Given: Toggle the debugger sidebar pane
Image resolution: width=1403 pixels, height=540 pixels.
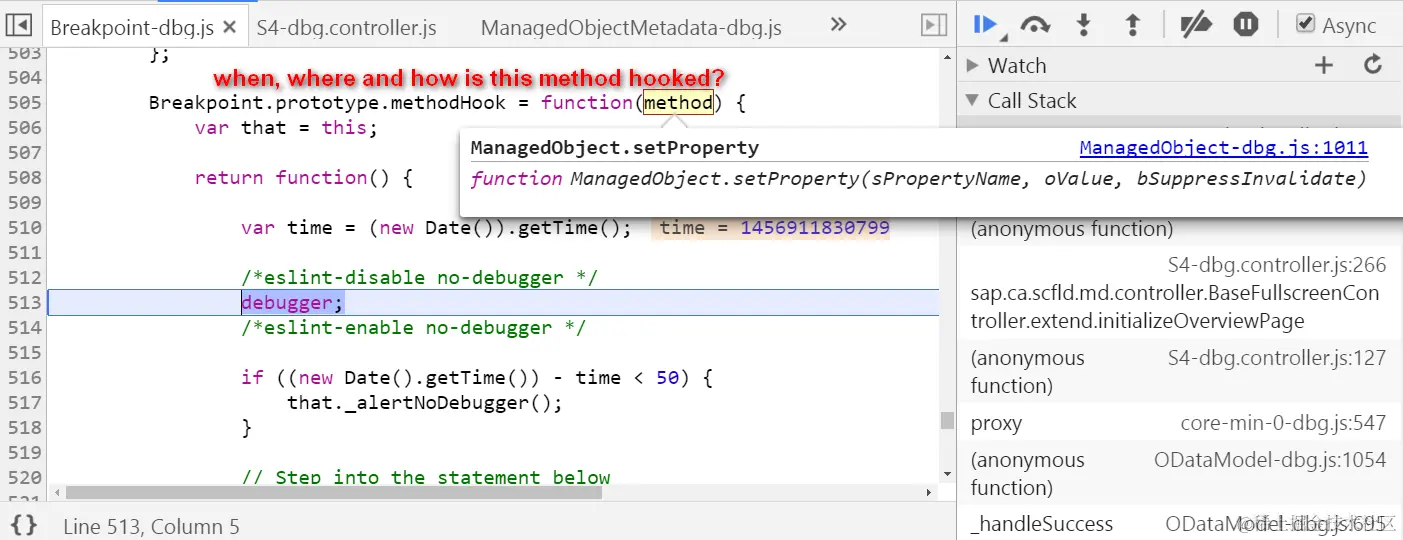Looking at the screenshot, I should [x=933, y=26].
